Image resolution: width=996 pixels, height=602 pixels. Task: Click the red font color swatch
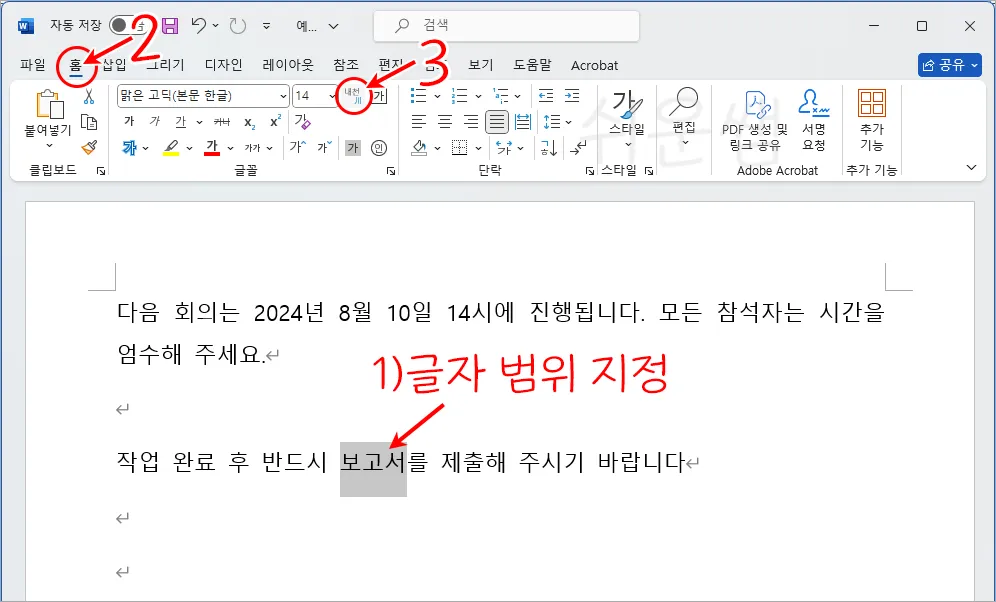tap(210, 146)
